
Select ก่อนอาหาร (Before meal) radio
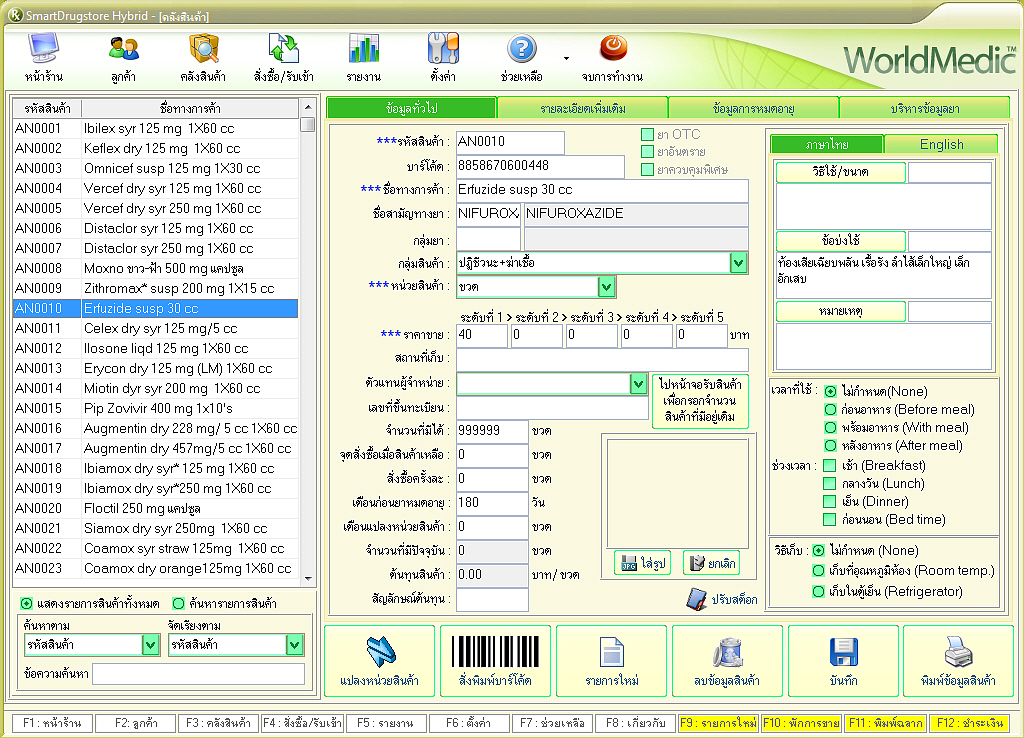830,409
